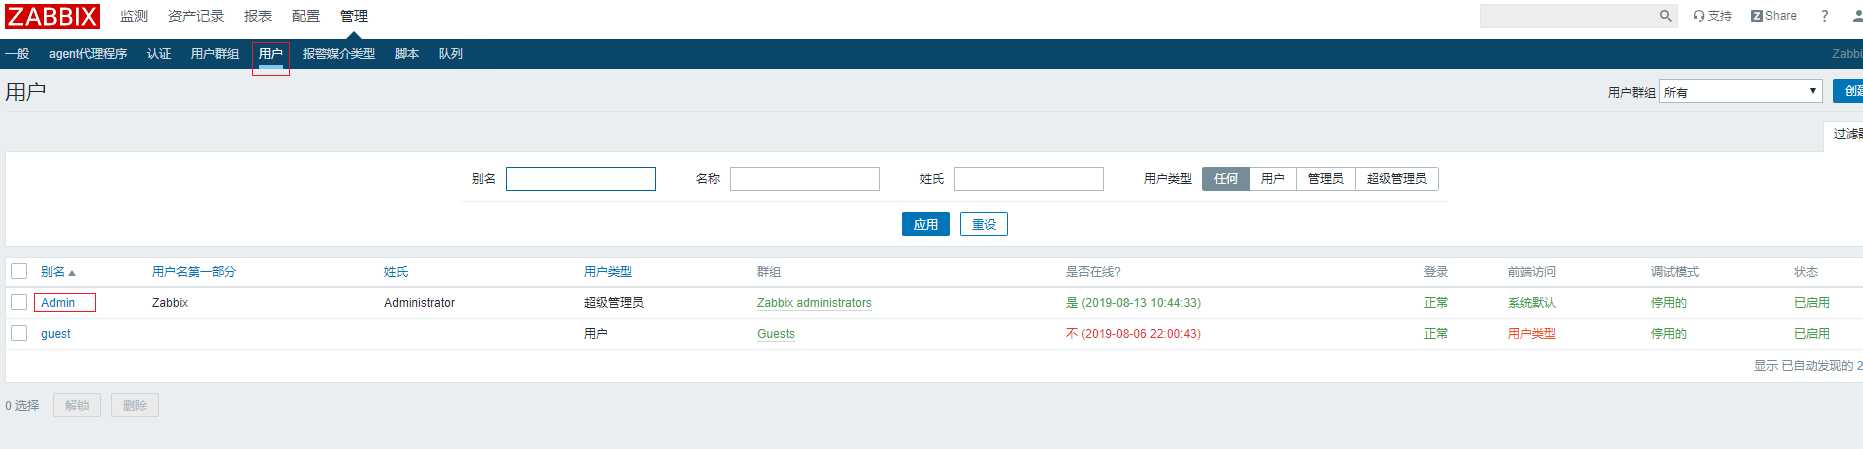1863x449 pixels.
Task: Click the 重设 reset button
Action: coord(984,224)
